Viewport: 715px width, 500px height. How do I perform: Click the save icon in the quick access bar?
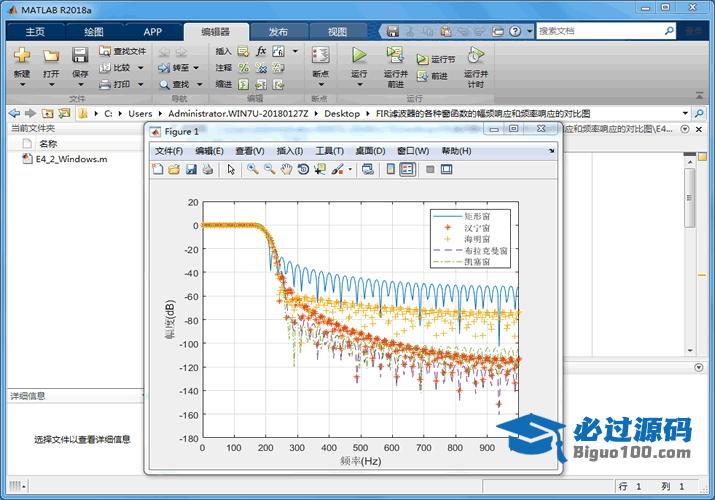[393, 31]
